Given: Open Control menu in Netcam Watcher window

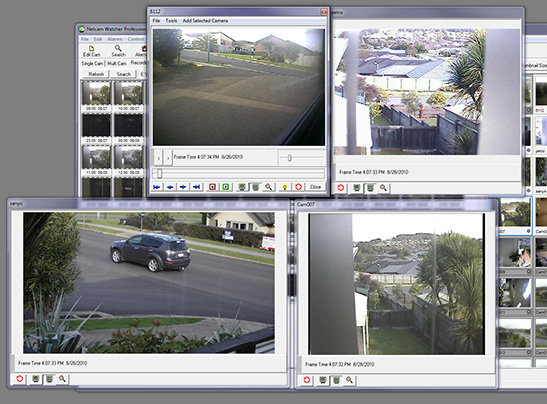Looking at the screenshot, I should click(x=136, y=39).
